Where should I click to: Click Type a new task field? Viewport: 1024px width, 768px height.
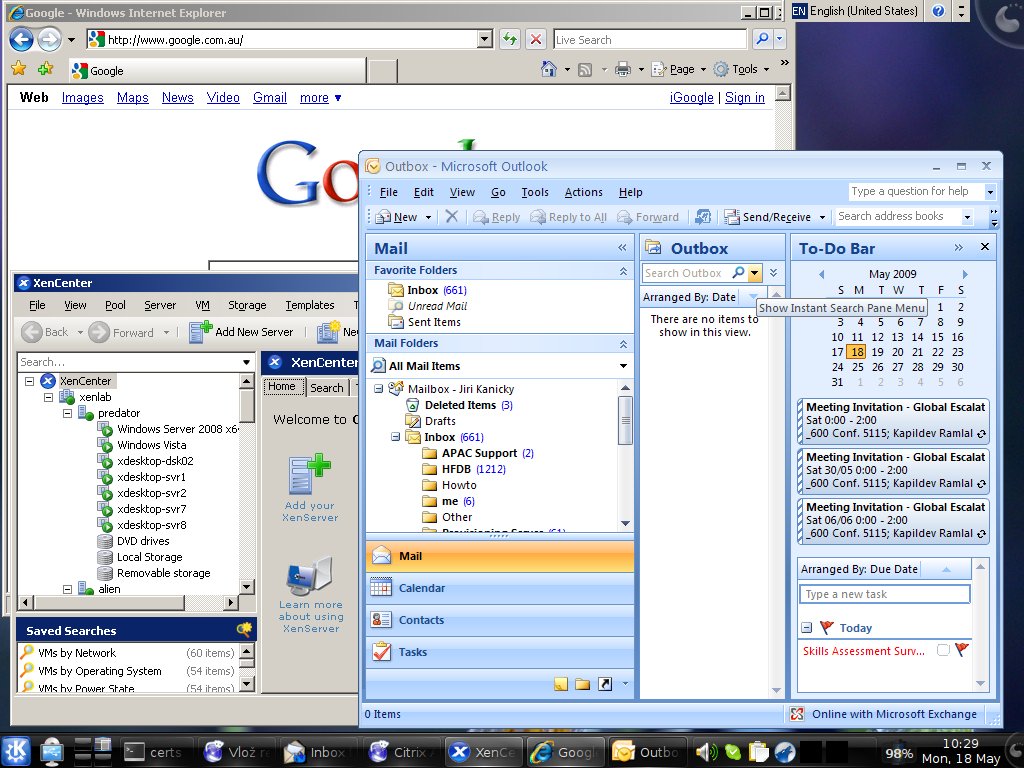(x=884, y=594)
